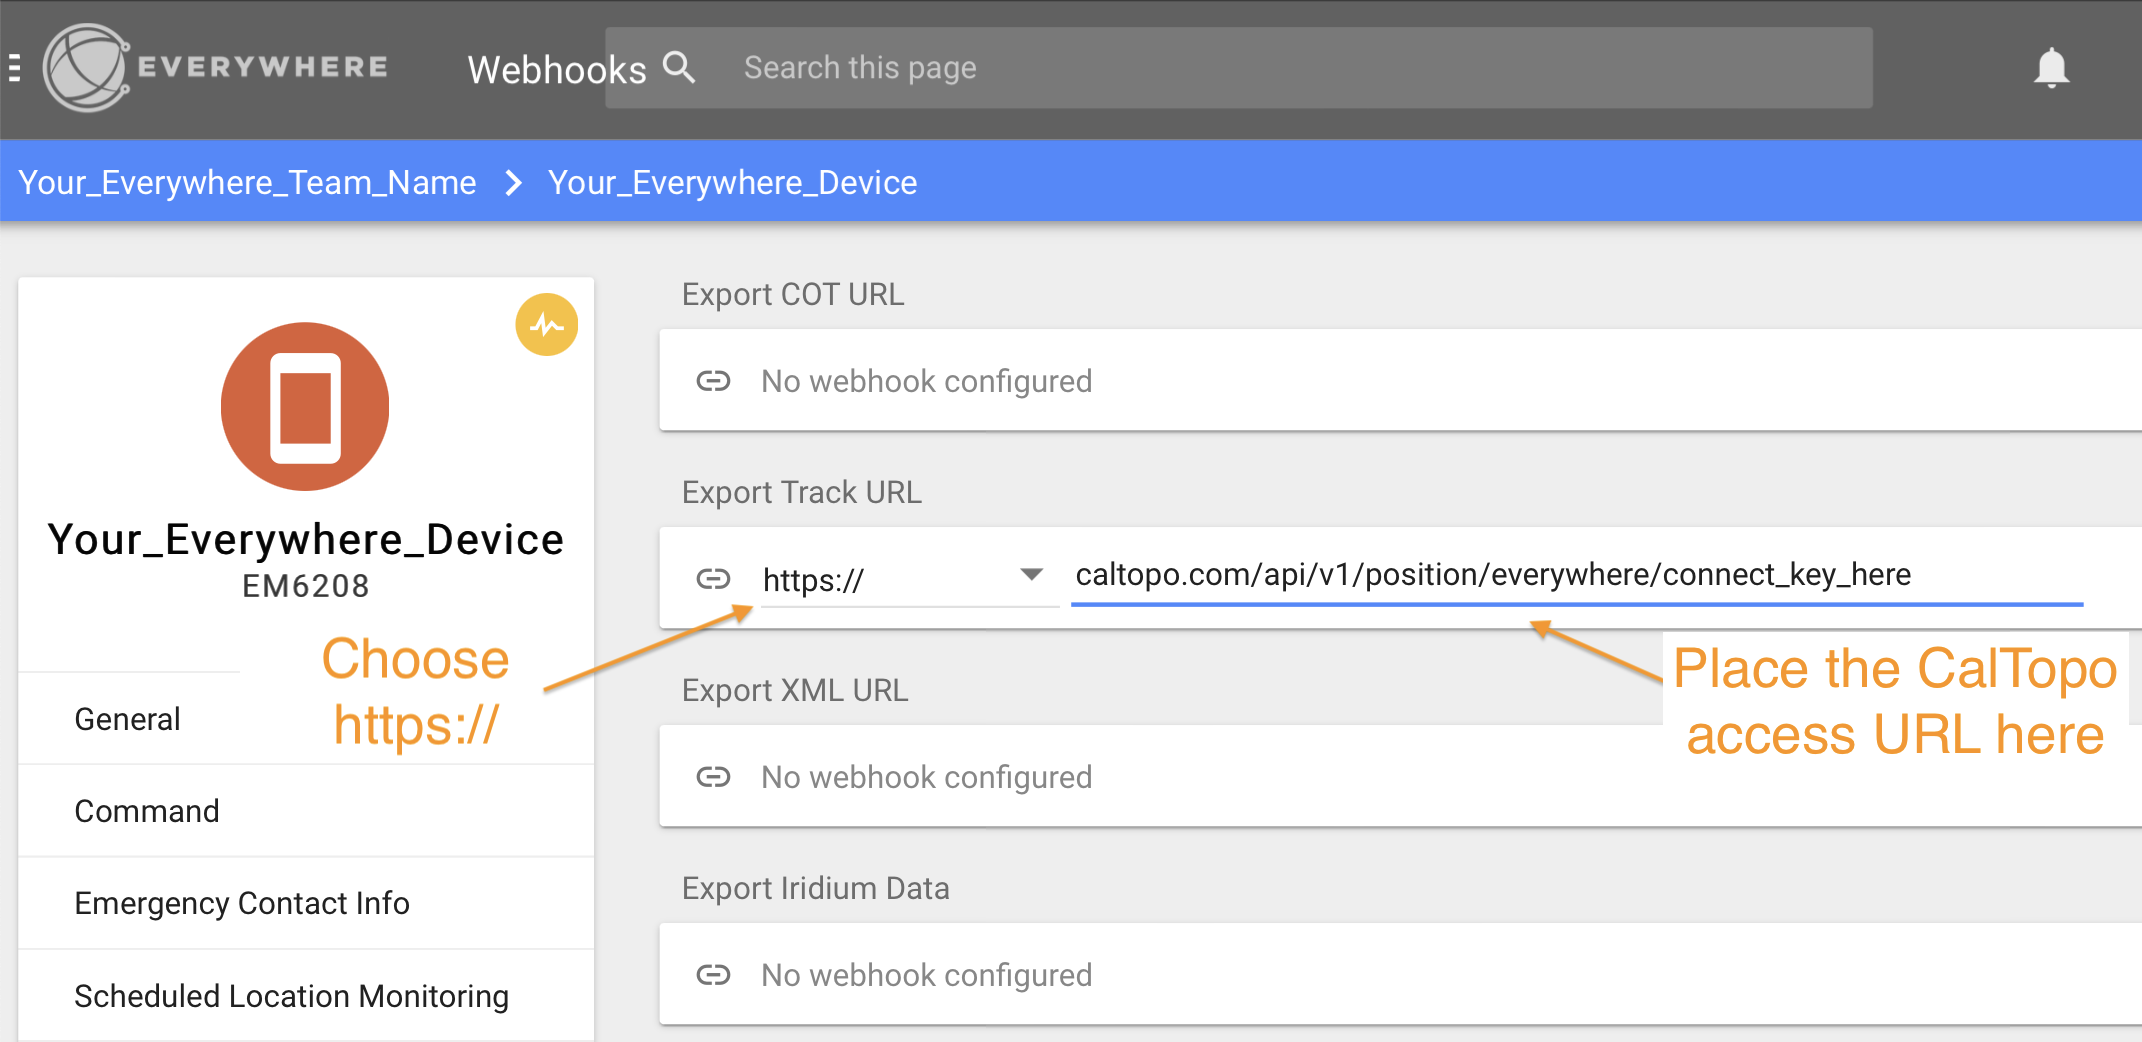Click the Everywhere globe logo
Viewport: 2142px width, 1042px height.
(87, 68)
